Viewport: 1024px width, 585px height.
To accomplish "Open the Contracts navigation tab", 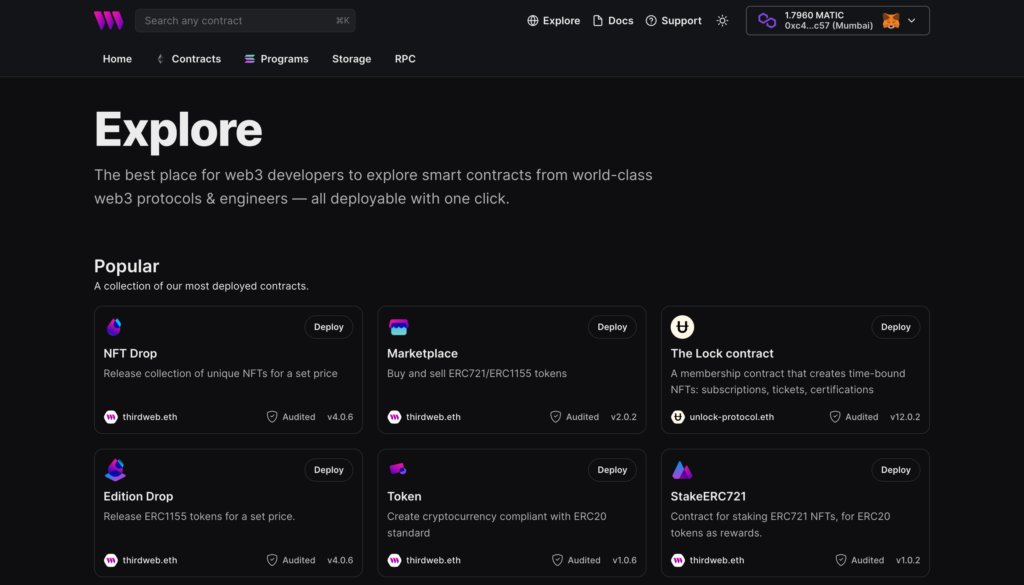I will (188, 59).
